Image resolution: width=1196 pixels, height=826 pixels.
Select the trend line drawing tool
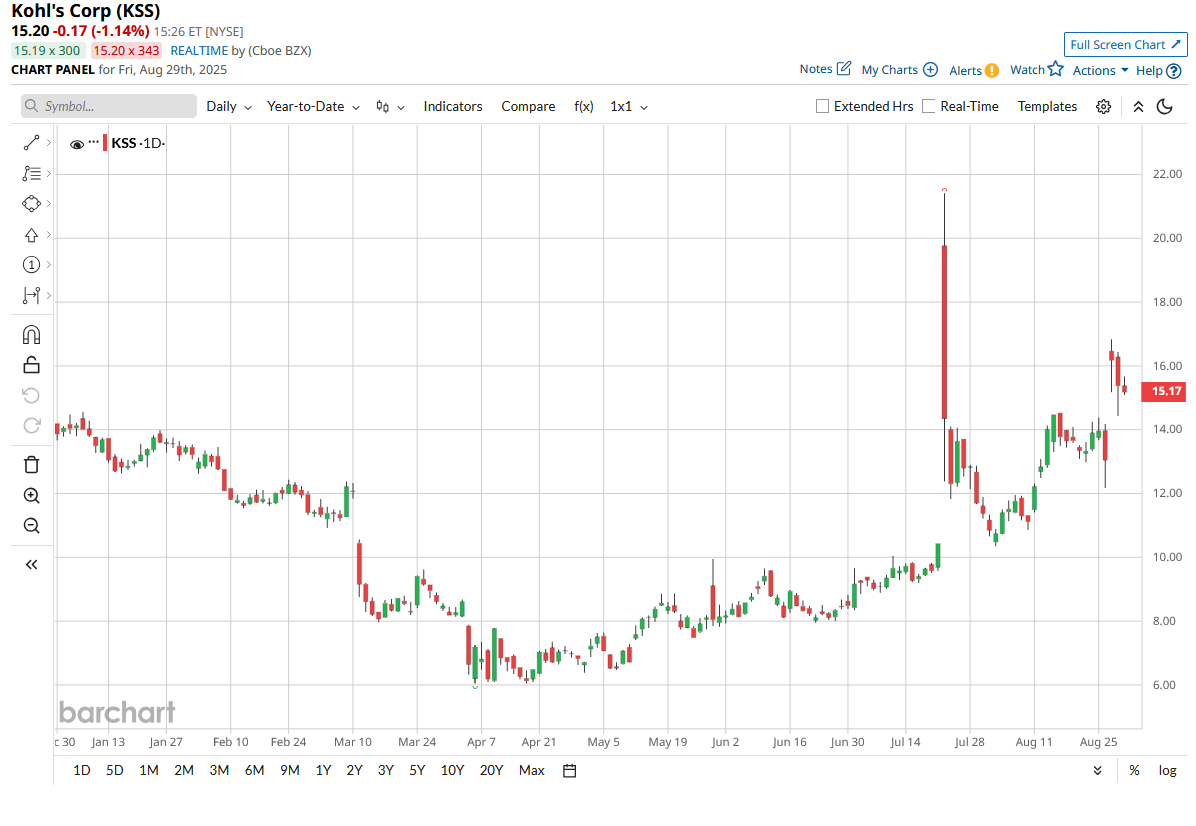pyautogui.click(x=31, y=143)
